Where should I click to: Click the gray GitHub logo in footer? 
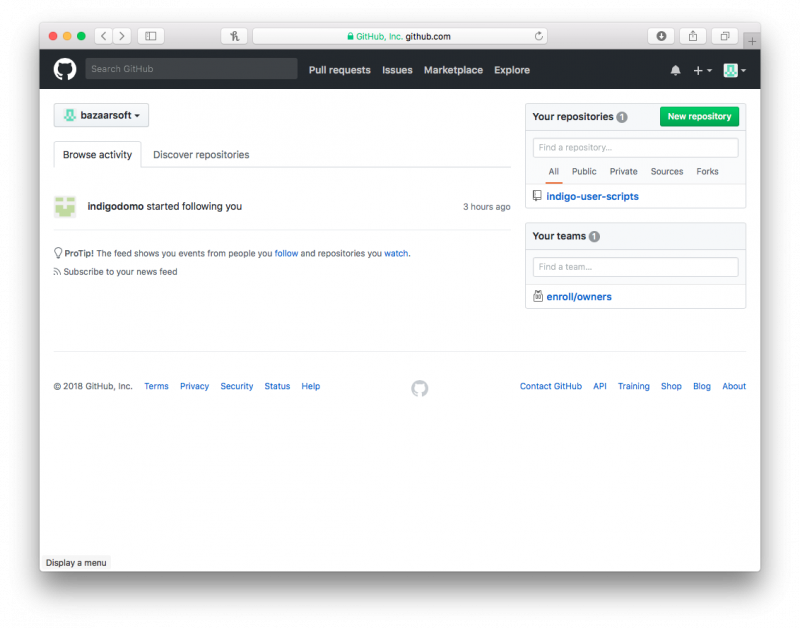420,389
